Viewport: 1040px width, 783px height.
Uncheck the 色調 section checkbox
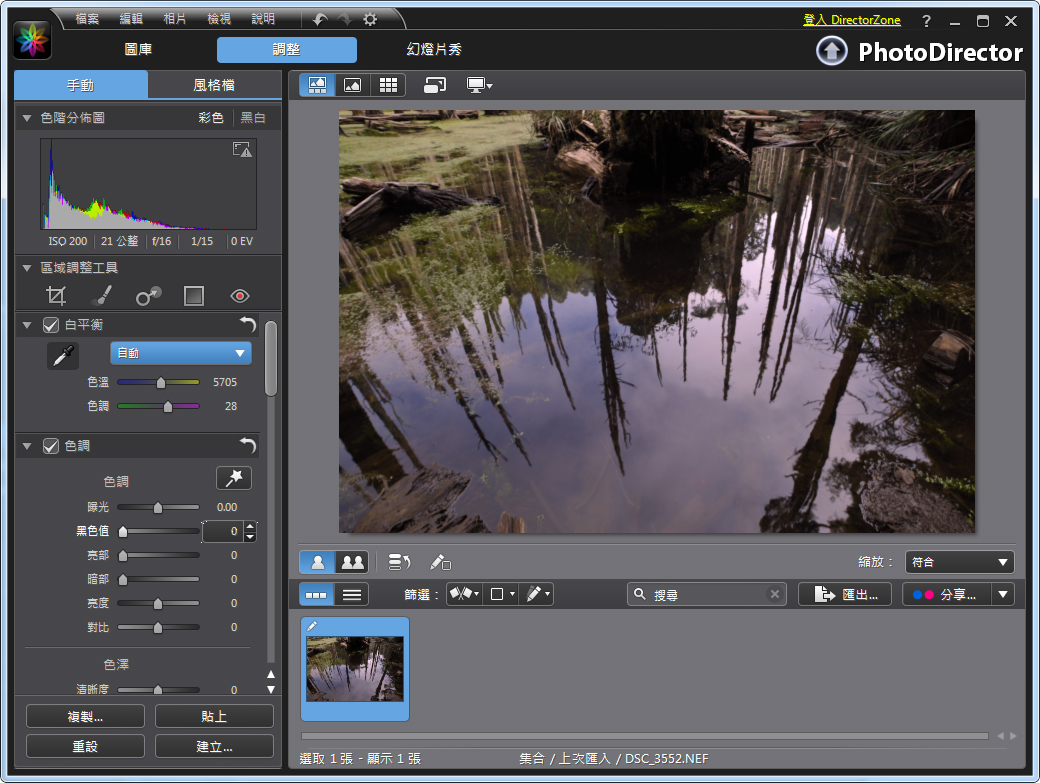51,446
